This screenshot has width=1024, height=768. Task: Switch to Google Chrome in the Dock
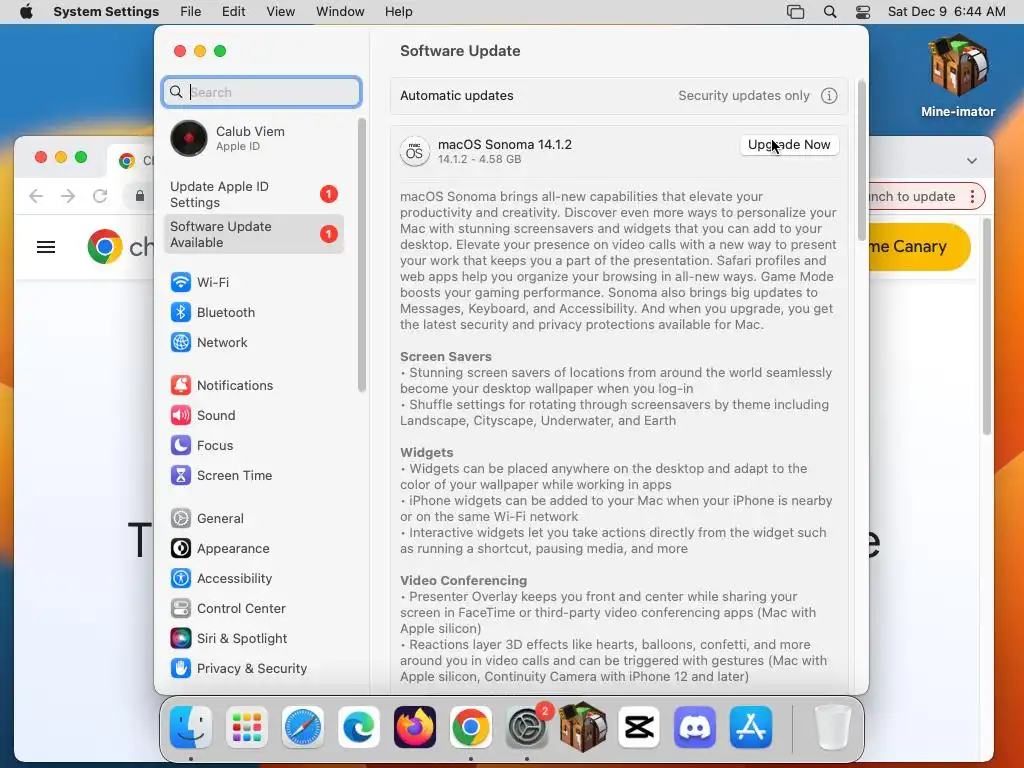coord(471,727)
